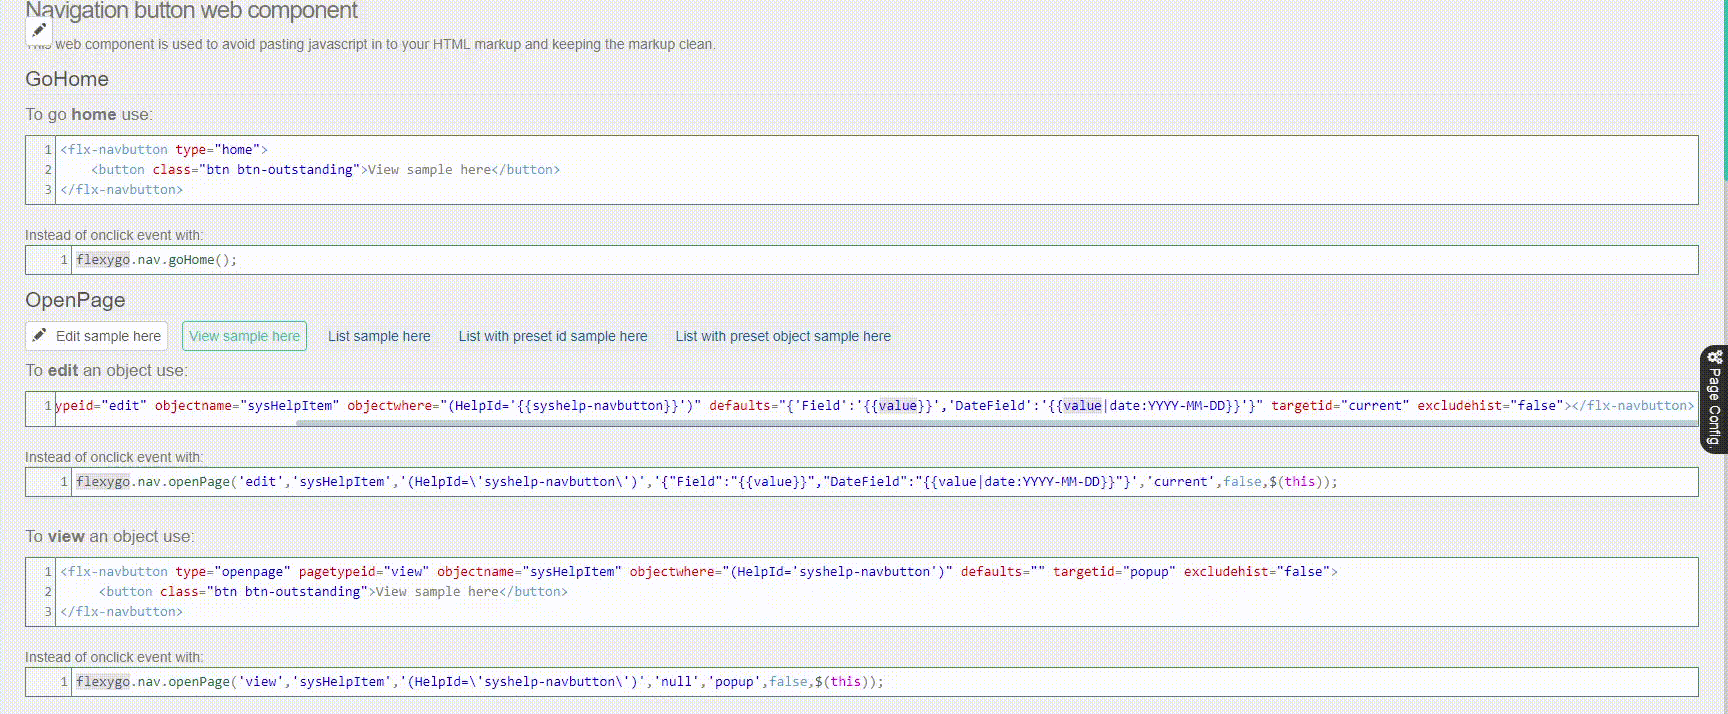
Task: Click the flx-navbutton type="home" code line
Action: pyautogui.click(x=164, y=150)
